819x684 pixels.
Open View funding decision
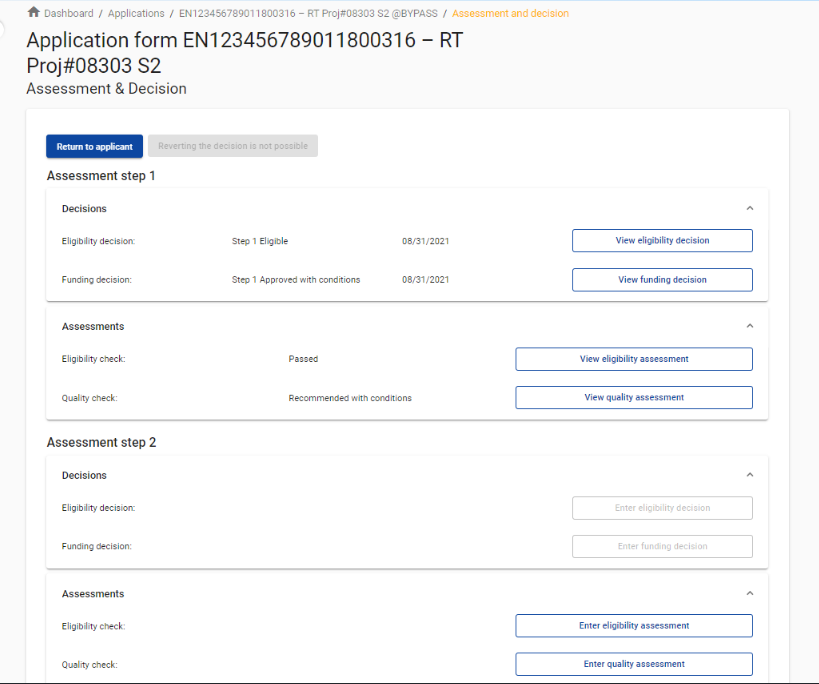click(x=662, y=280)
